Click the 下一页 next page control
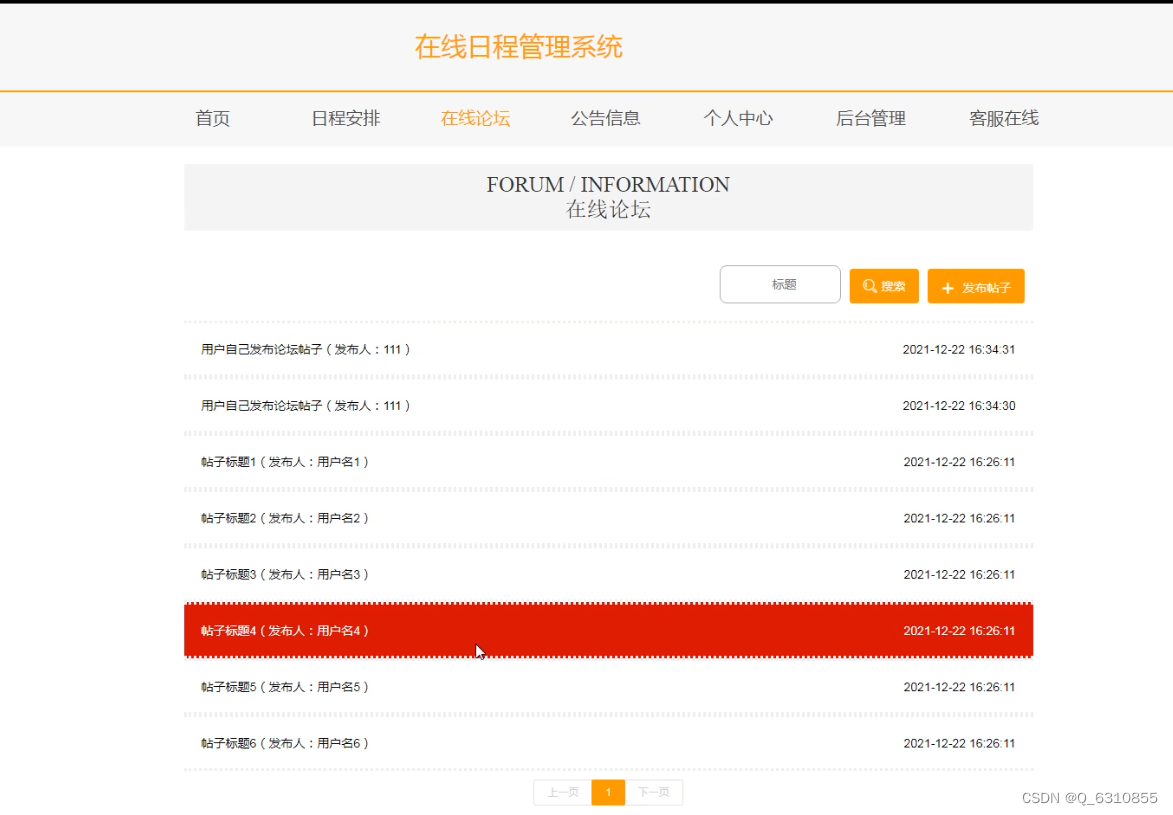This screenshot has height=815, width=1173. click(655, 791)
